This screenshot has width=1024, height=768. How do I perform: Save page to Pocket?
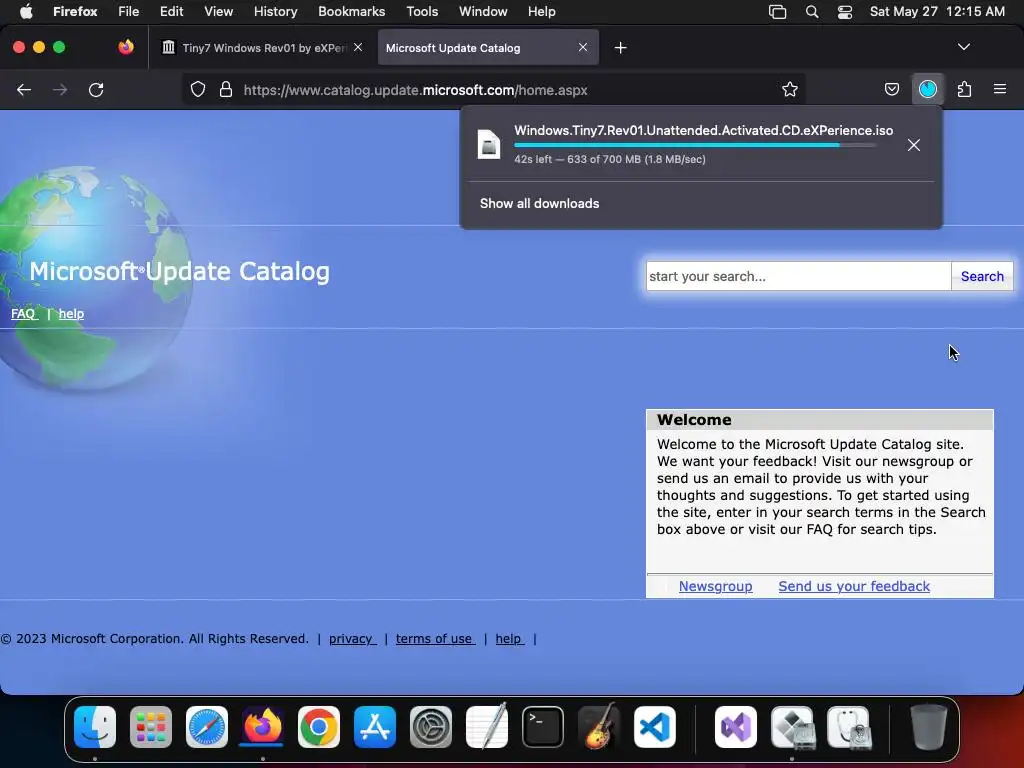[x=891, y=89]
